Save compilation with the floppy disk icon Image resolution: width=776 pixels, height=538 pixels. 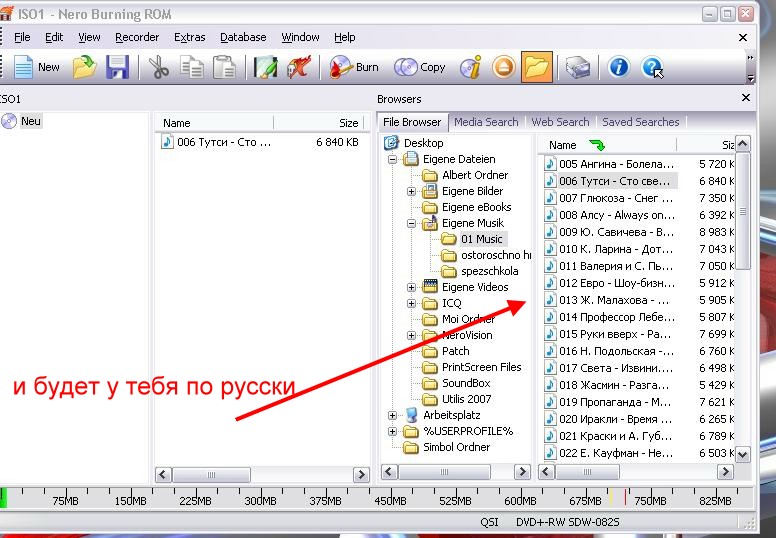click(x=117, y=67)
